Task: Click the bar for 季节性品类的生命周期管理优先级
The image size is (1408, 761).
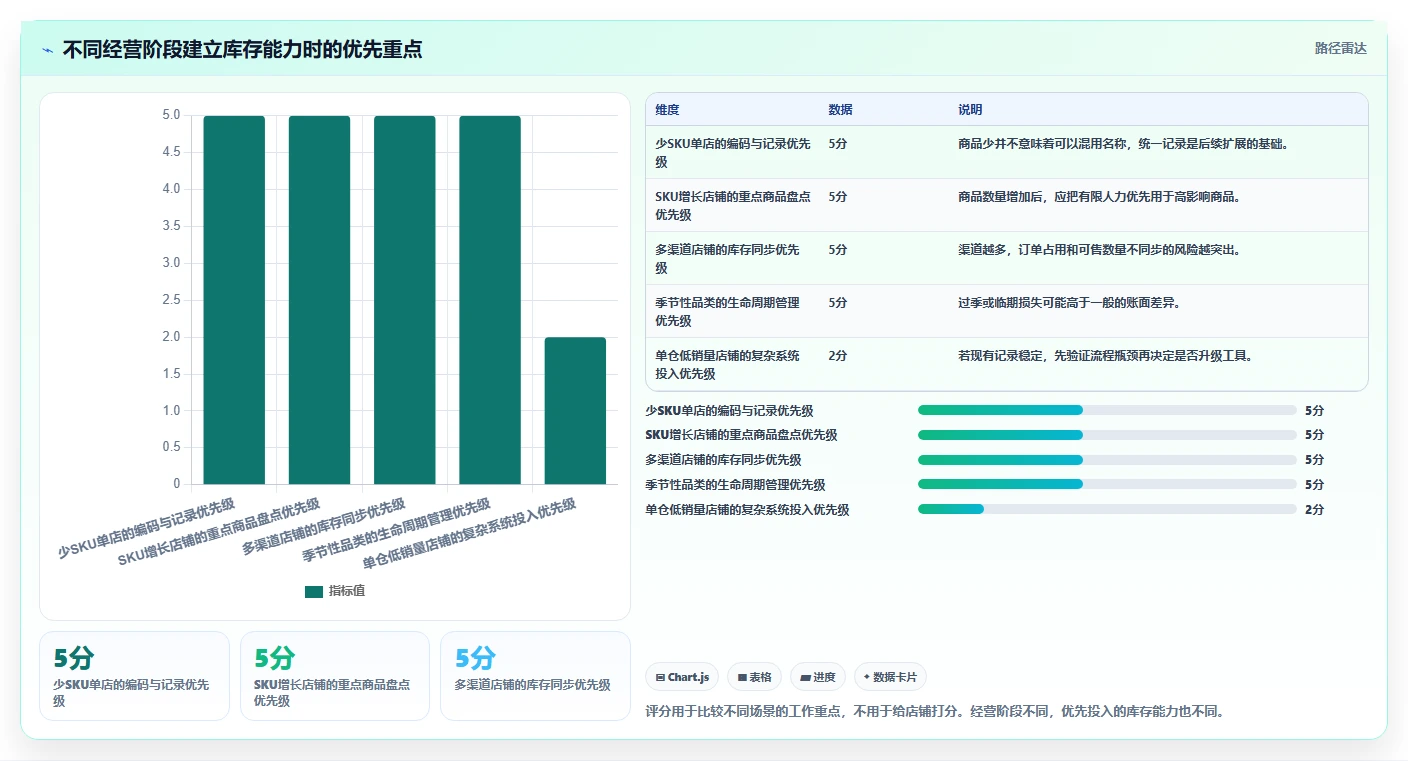Action: [490, 300]
